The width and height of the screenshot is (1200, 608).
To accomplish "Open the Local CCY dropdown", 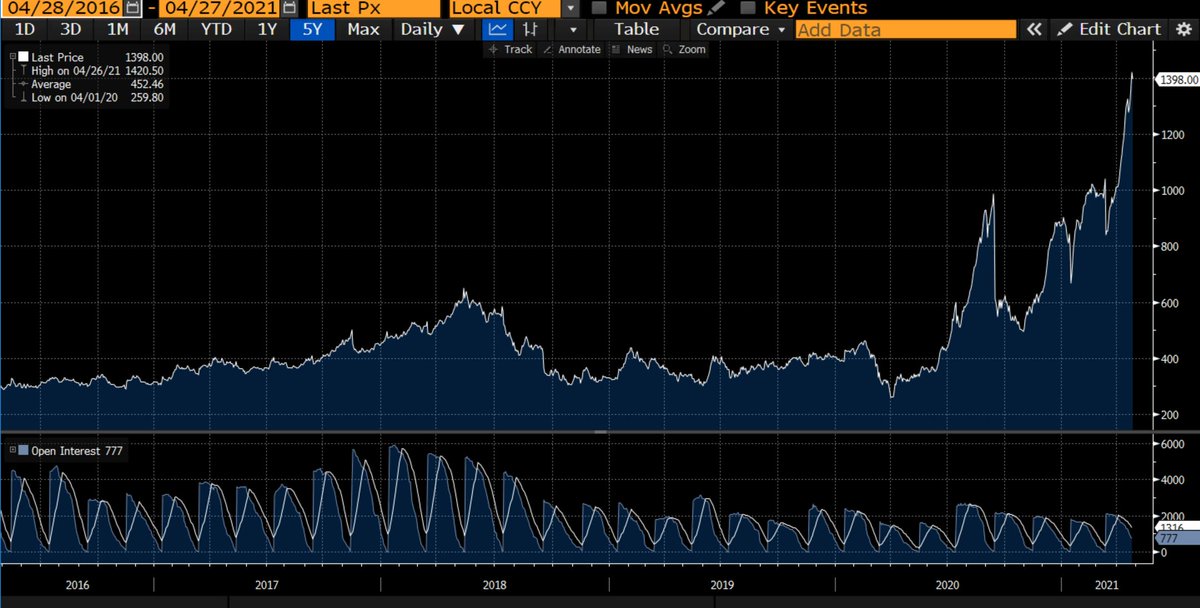I will coord(568,8).
